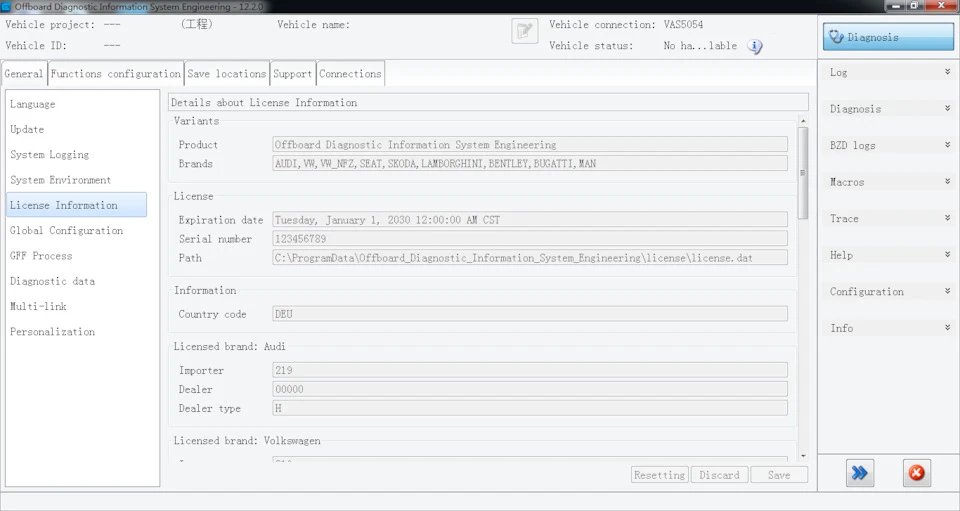960x511 pixels.
Task: Select Language in the settings list
Action: click(x=32, y=104)
